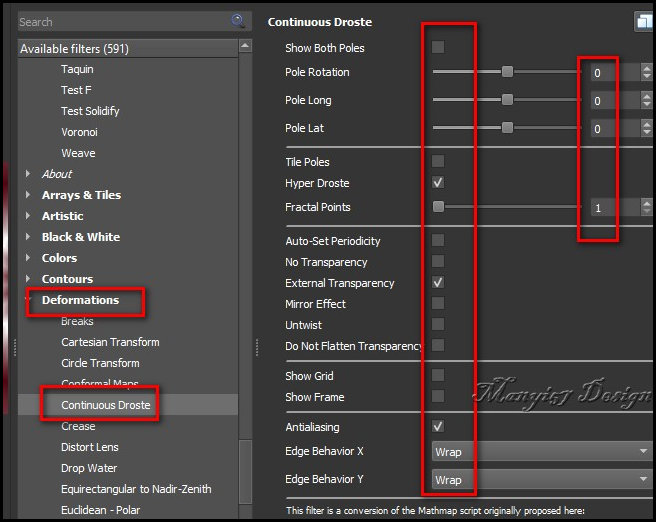Select the Crease filter
Viewport: 656px width, 522px height.
(78, 426)
